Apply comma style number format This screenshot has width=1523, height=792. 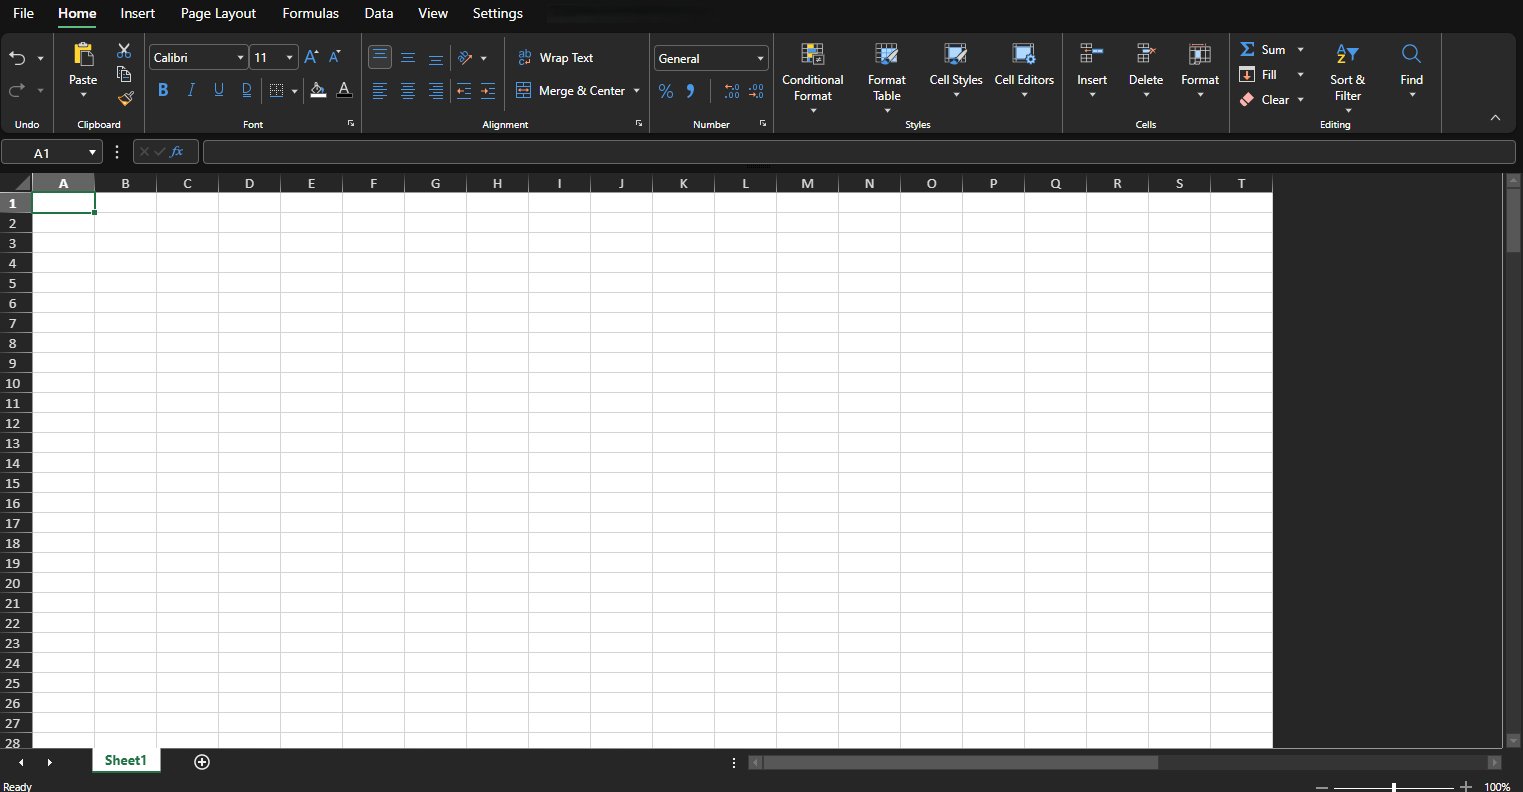pos(690,91)
